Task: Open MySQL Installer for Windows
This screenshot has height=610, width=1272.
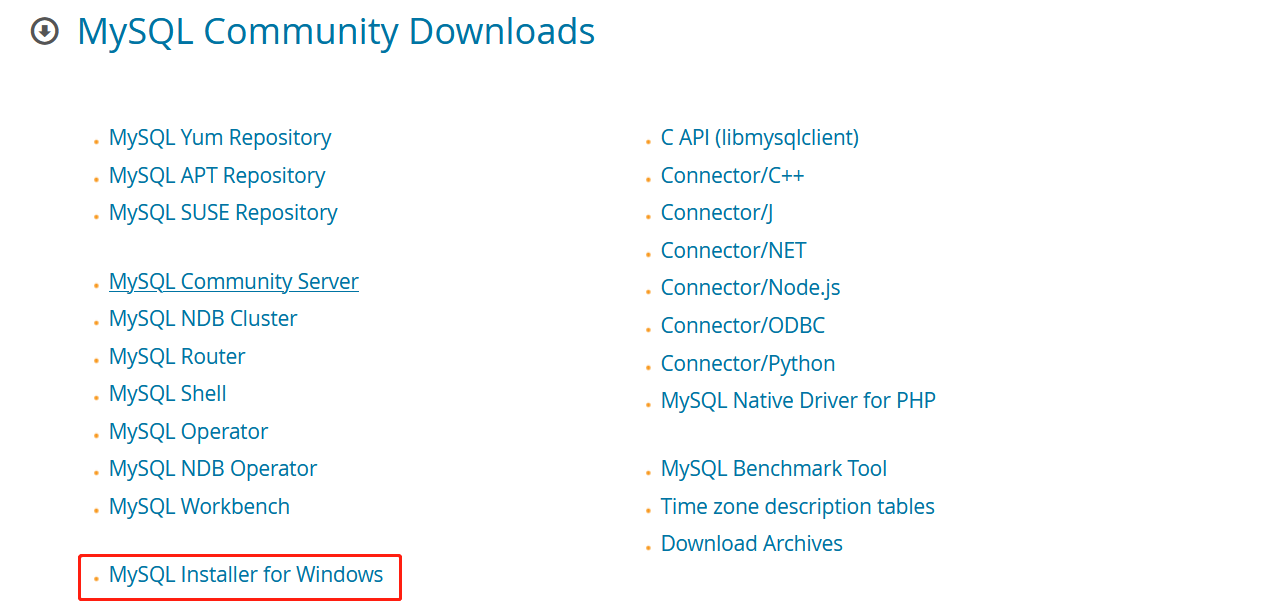Action: [246, 575]
